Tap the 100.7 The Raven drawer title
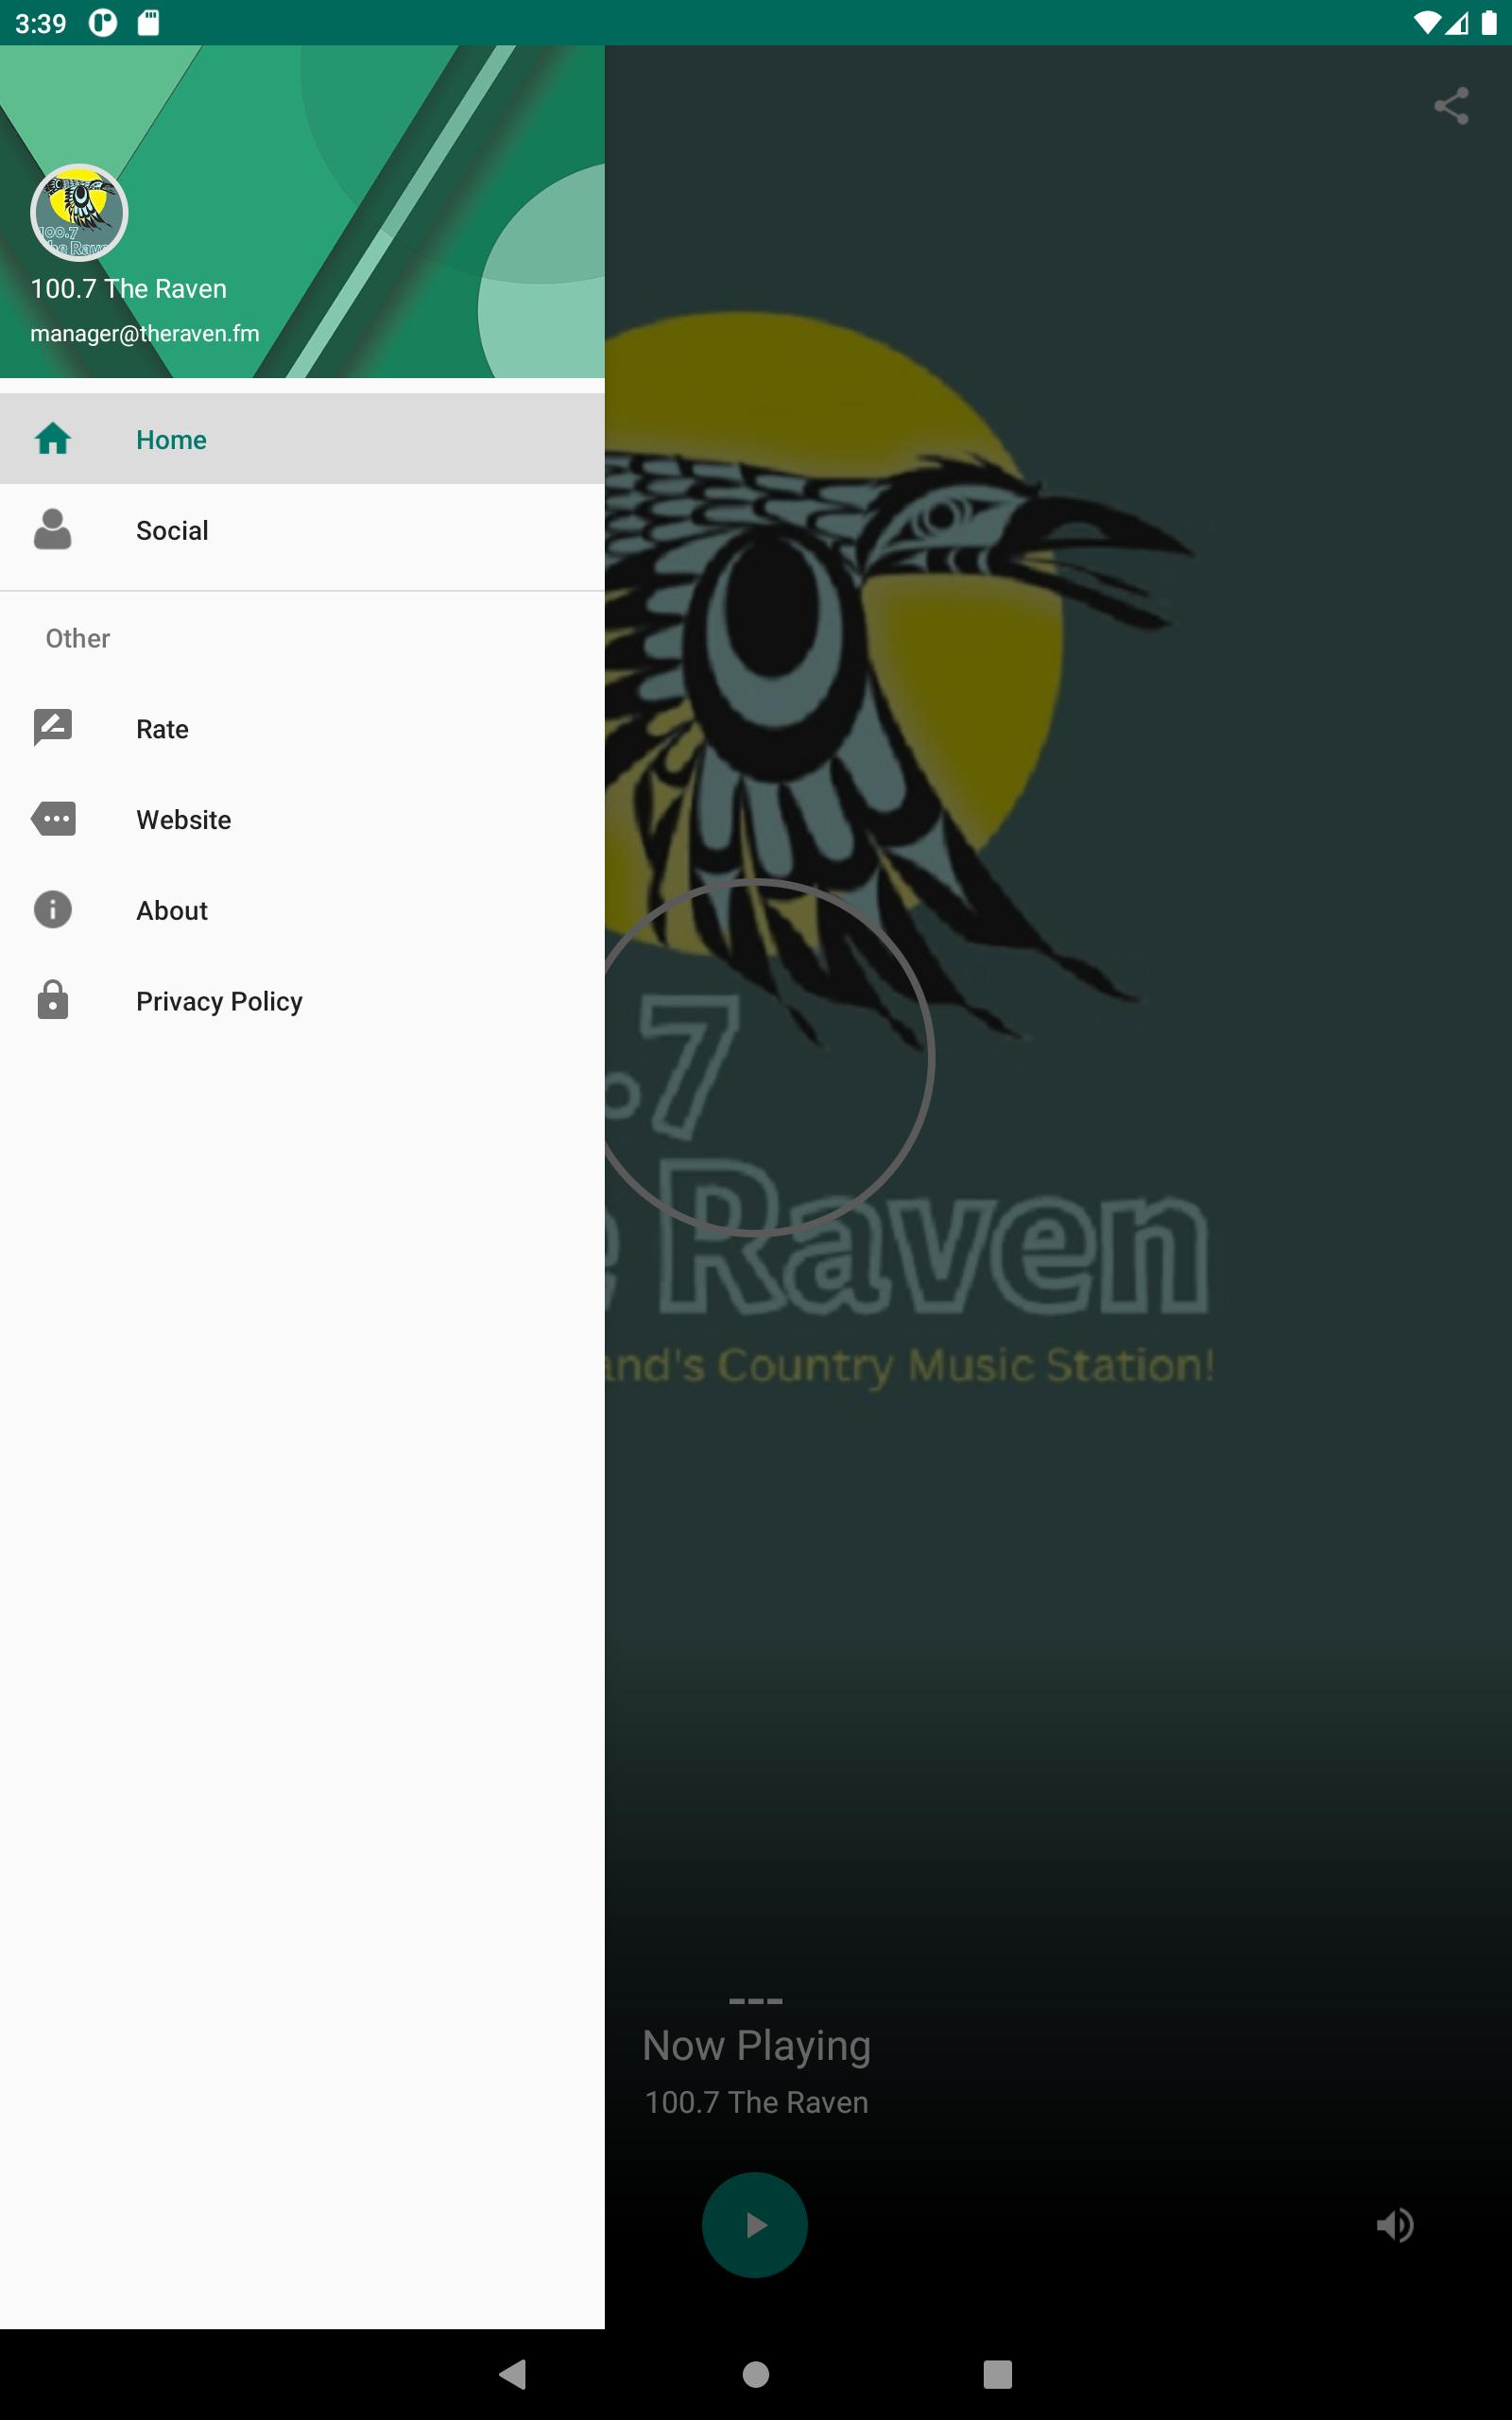 click(129, 289)
